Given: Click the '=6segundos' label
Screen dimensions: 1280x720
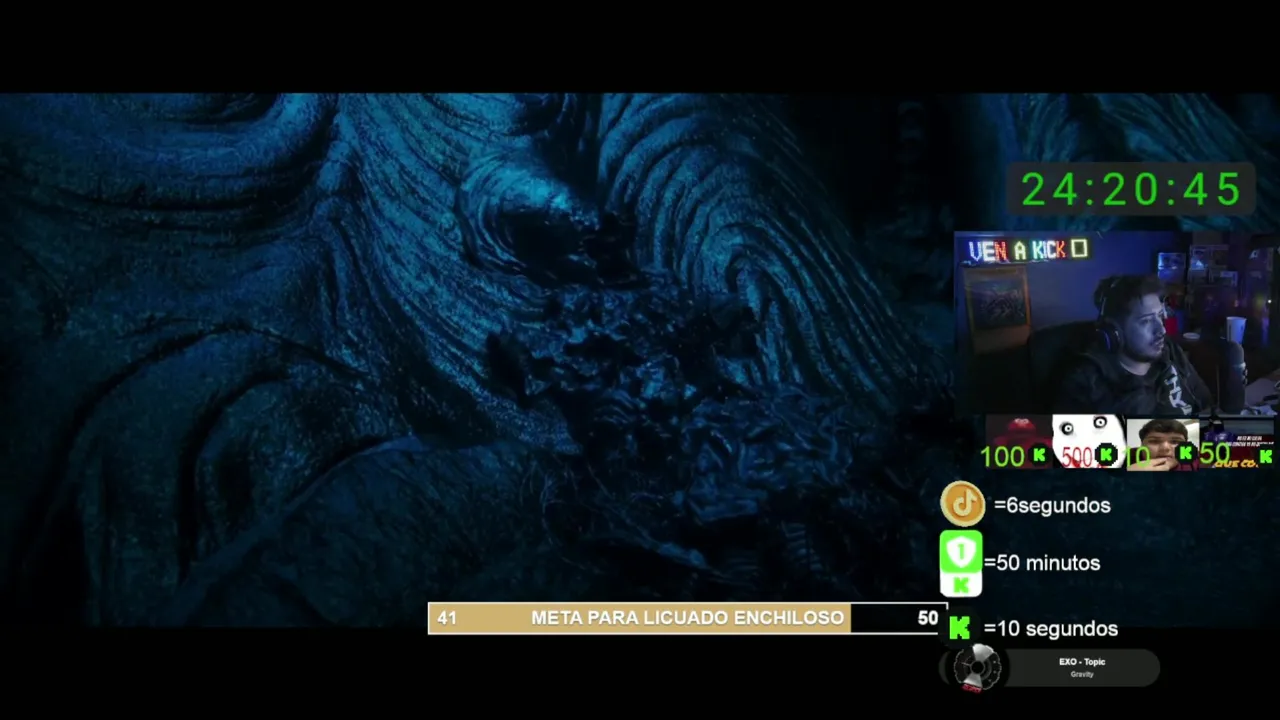Looking at the screenshot, I should (x=1052, y=505).
